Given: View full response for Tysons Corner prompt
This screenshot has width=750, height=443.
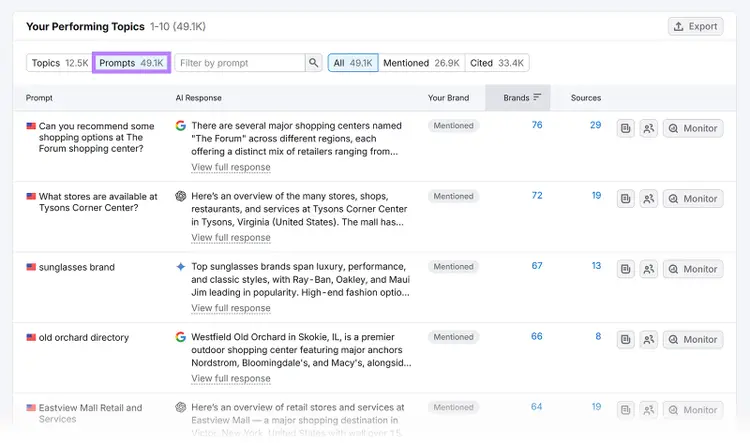Looking at the screenshot, I should click(x=231, y=237).
